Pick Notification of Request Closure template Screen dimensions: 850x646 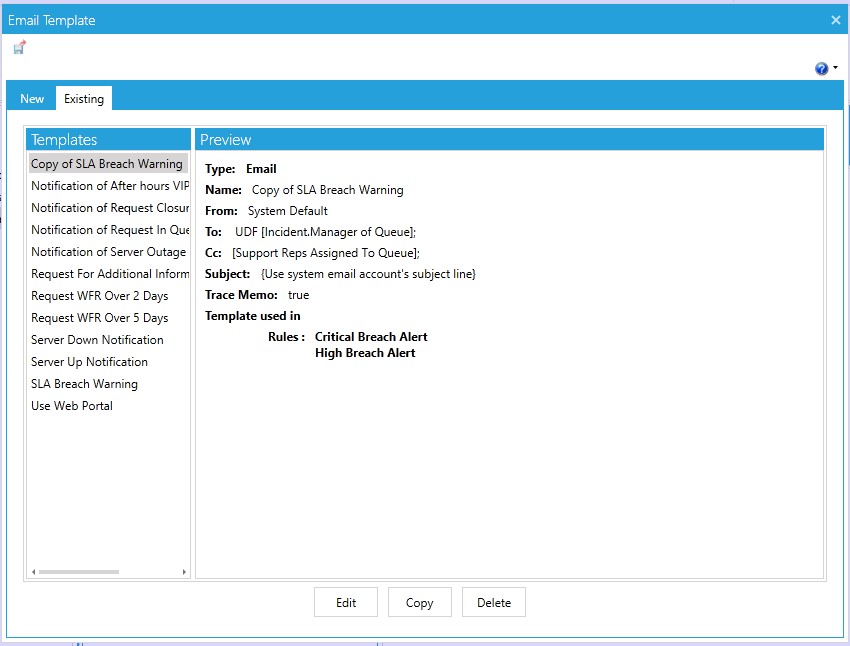[110, 208]
